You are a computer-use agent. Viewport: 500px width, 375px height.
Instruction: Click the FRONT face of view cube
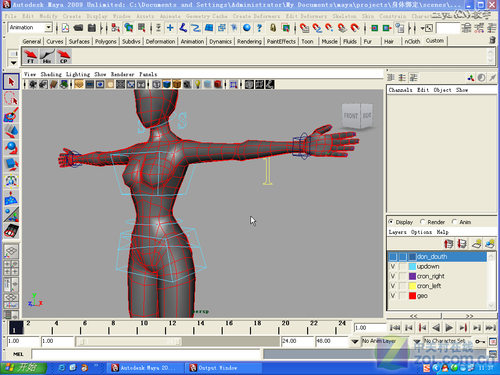[351, 116]
